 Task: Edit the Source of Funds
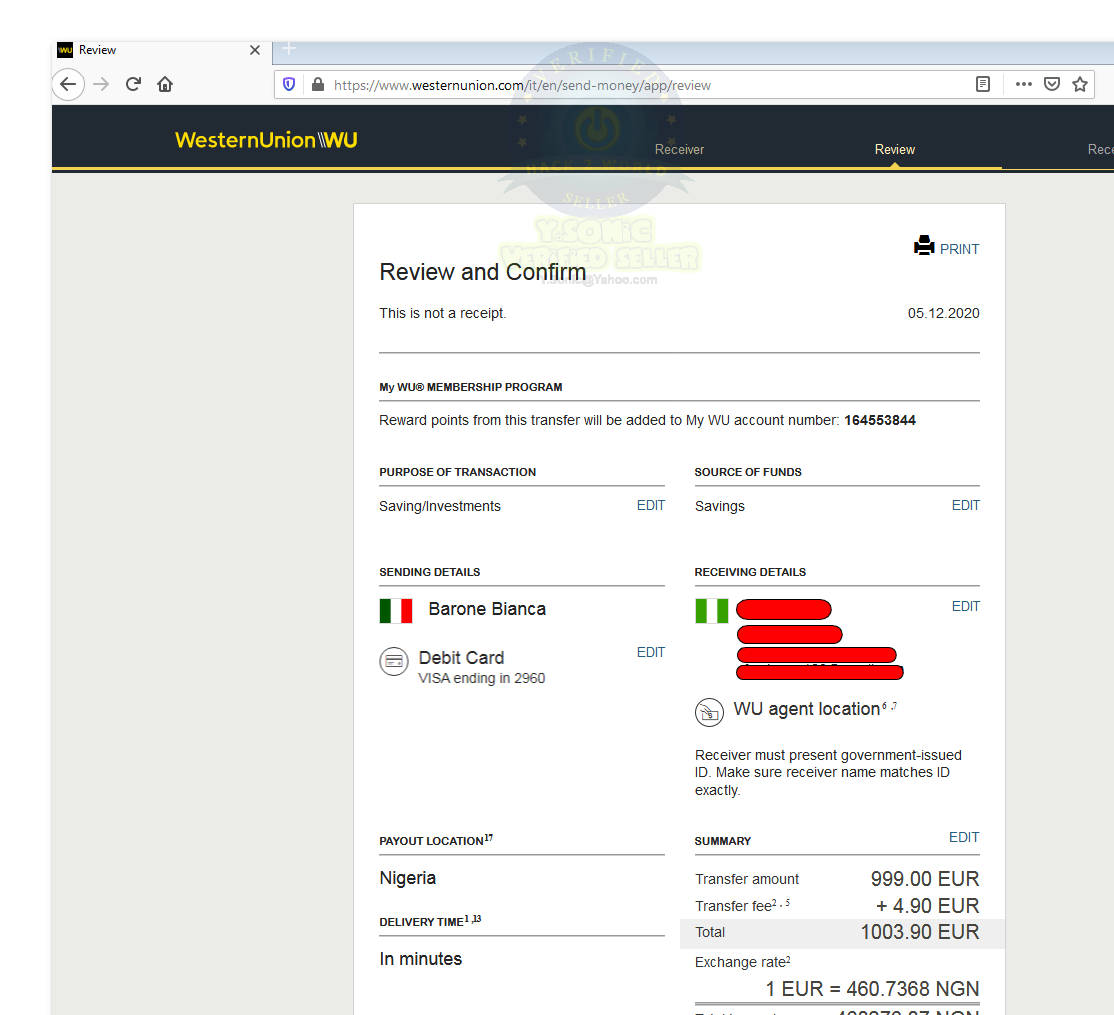(x=966, y=505)
